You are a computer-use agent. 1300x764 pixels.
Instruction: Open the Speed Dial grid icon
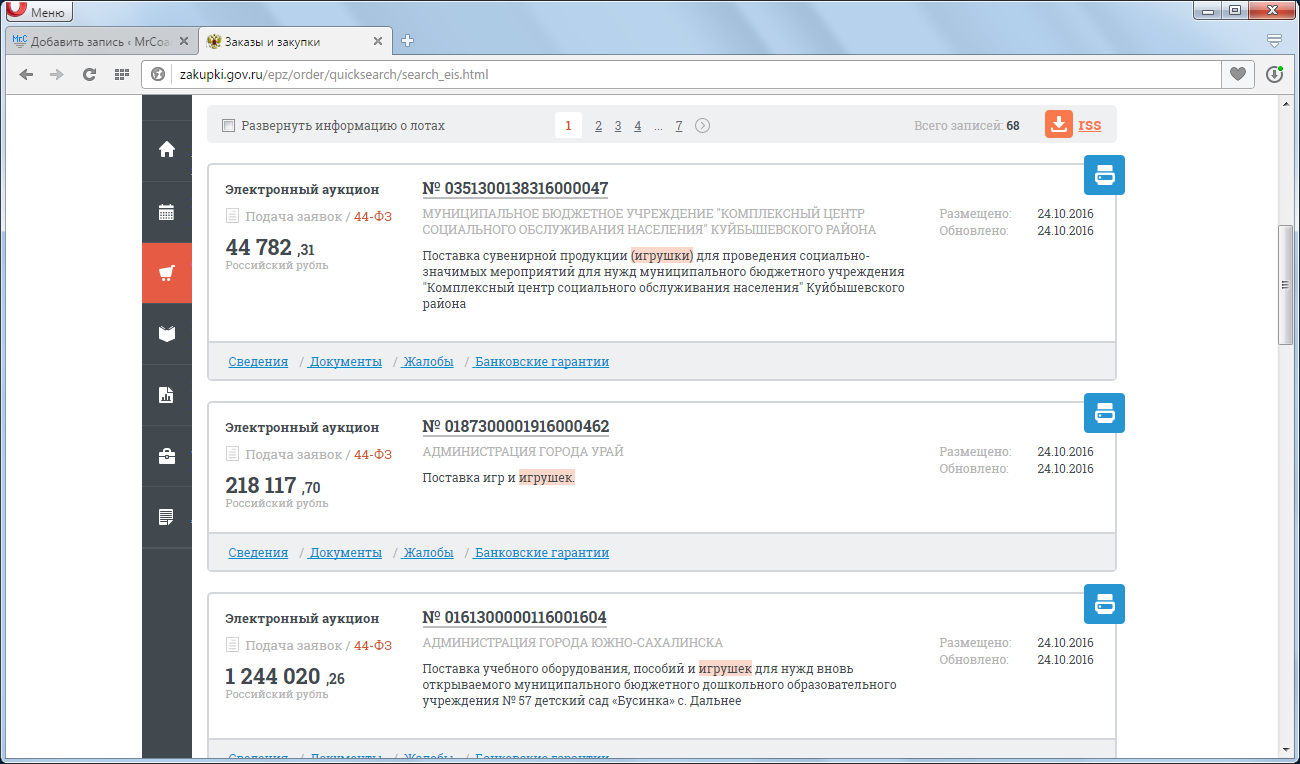[x=122, y=74]
